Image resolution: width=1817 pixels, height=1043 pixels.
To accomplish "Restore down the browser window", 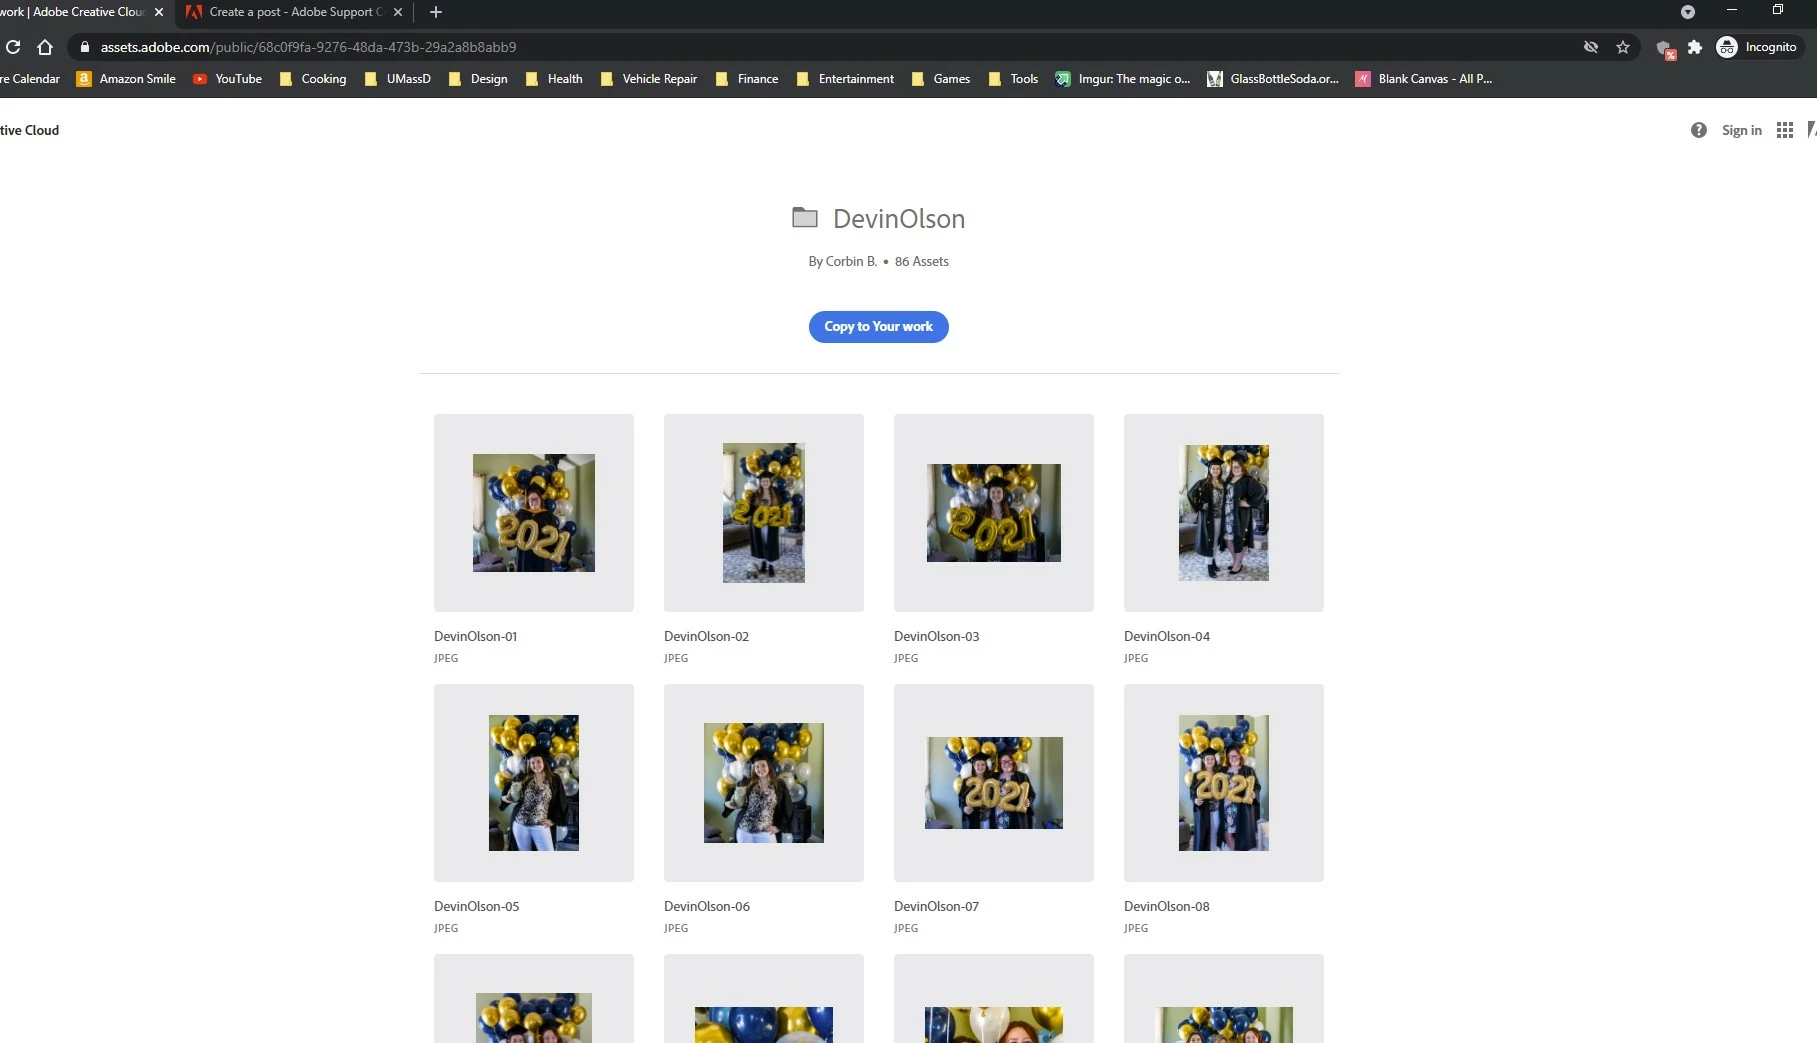I will 1778,10.
